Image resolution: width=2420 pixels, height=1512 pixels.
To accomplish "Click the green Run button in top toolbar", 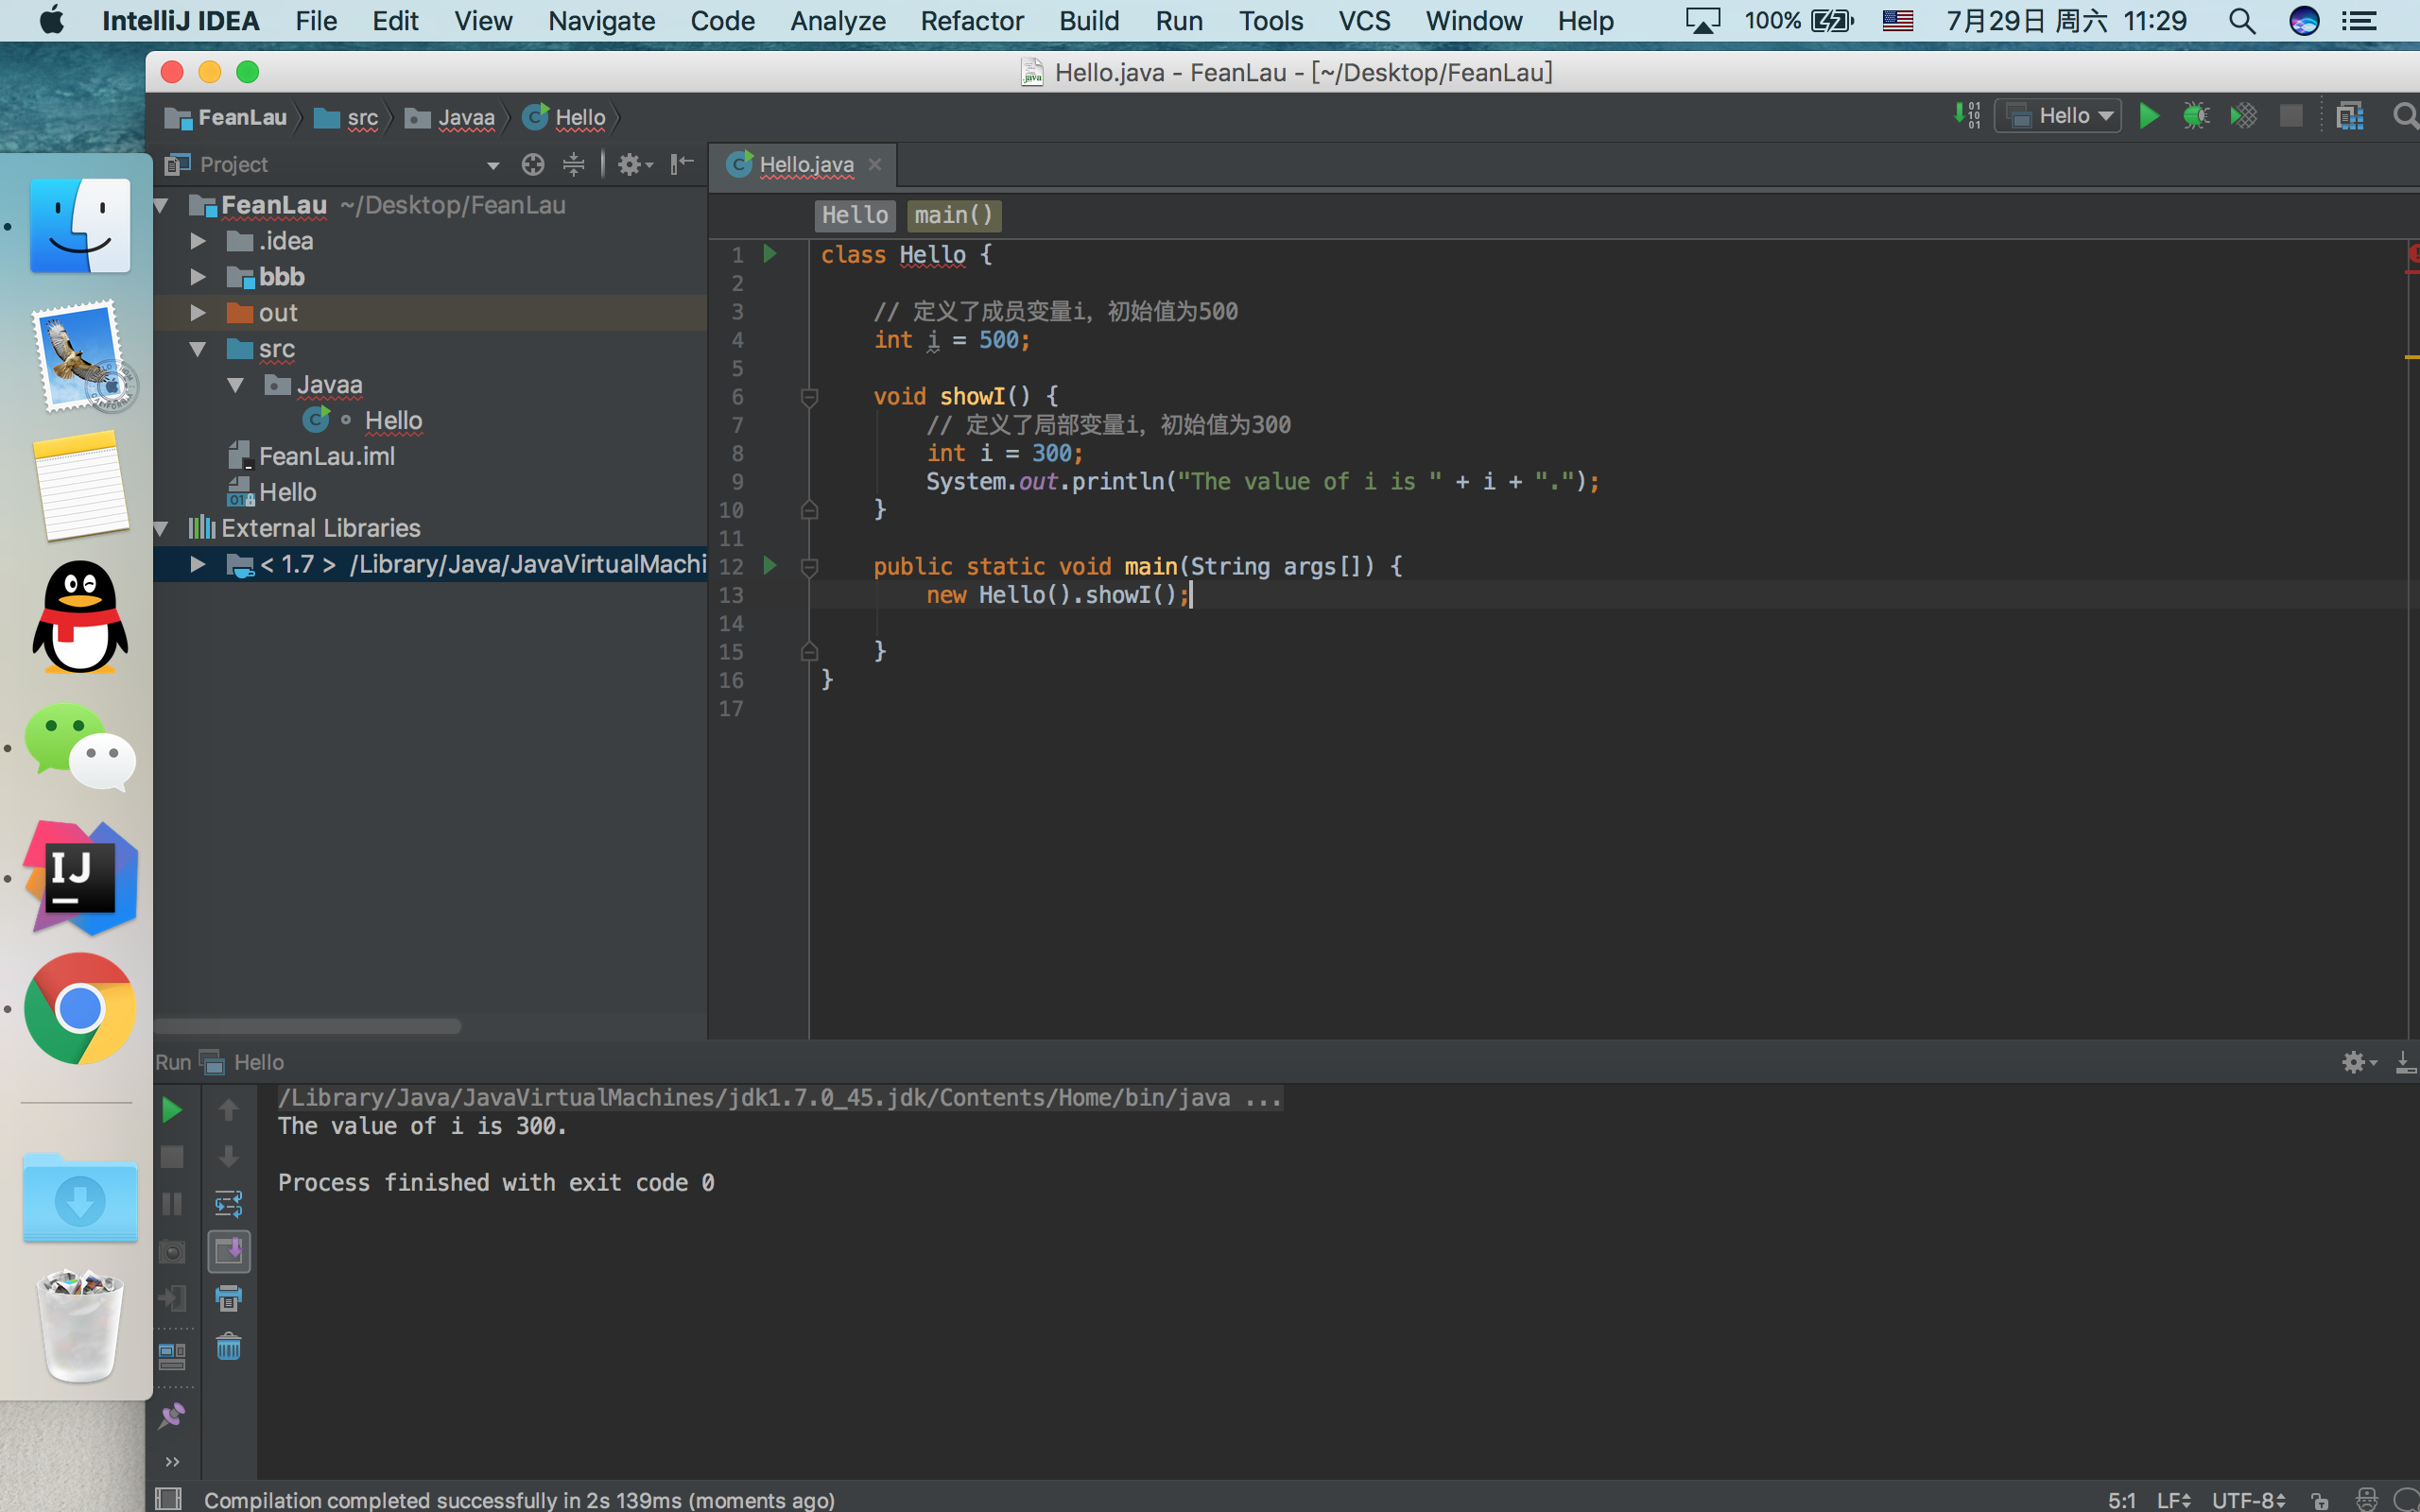I will (2148, 116).
